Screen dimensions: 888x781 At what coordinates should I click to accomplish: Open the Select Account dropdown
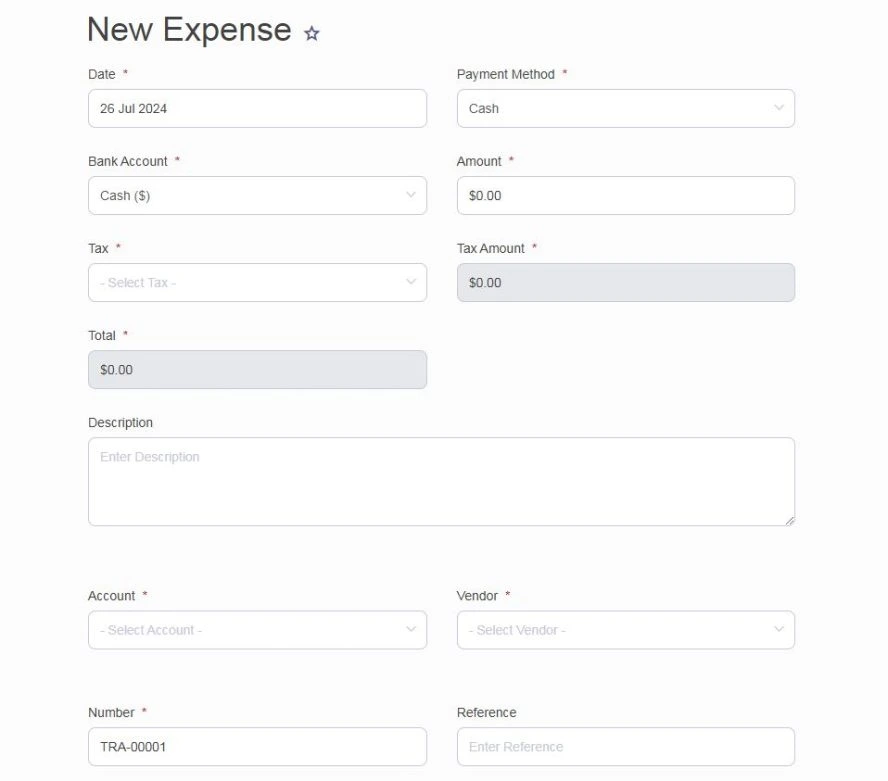tap(257, 630)
